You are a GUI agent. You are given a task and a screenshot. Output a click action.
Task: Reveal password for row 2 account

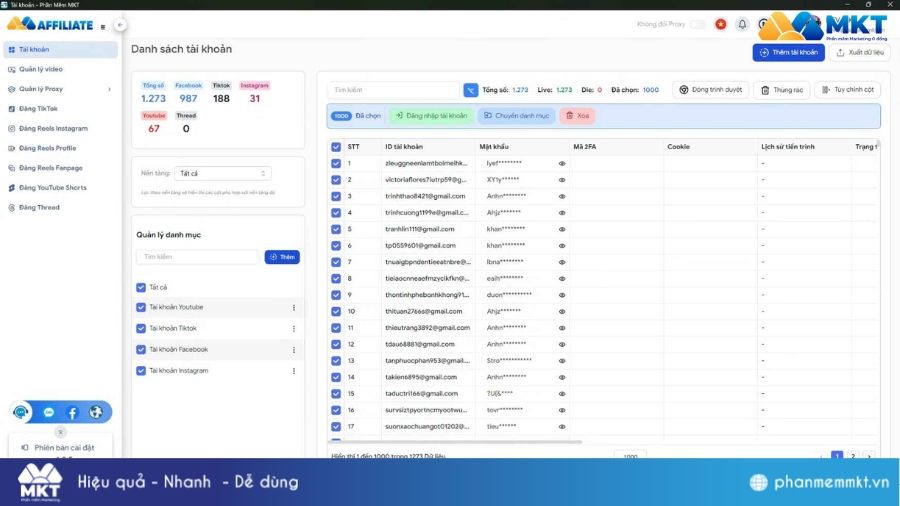pyautogui.click(x=562, y=180)
